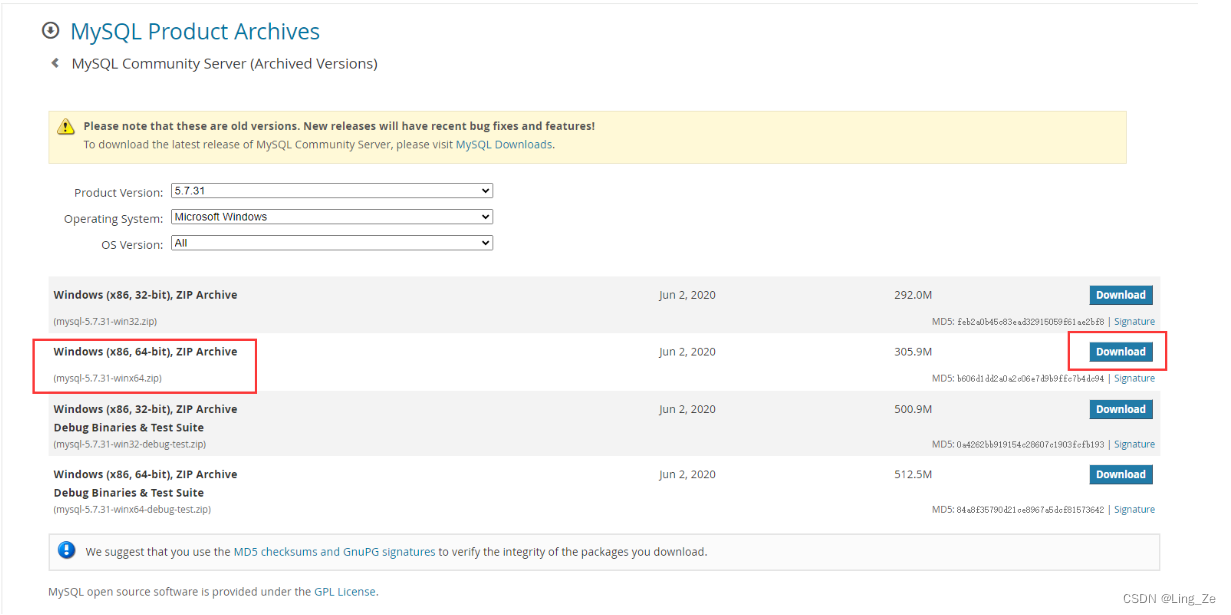This screenshot has height=615, width=1231.
Task: Open Signature link for mysql-5.7.31-winx64.zip
Action: tap(1134, 379)
